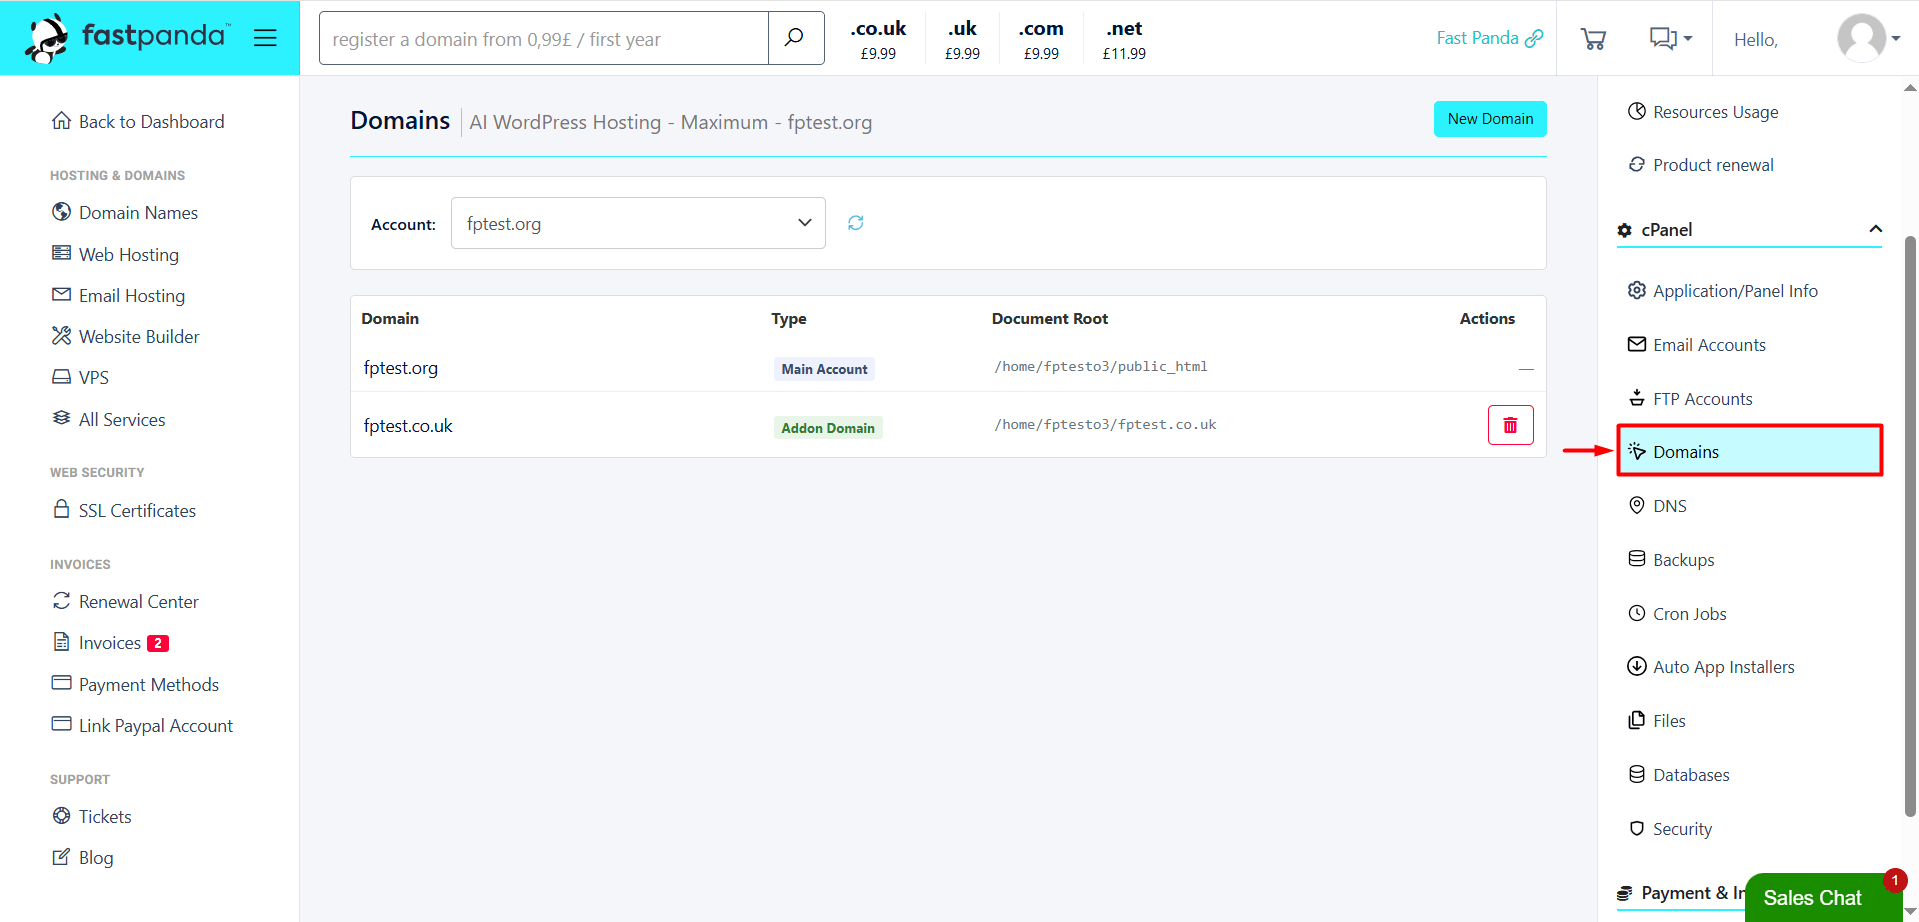Click the Type column header
The image size is (1919, 922).
pos(789,319)
